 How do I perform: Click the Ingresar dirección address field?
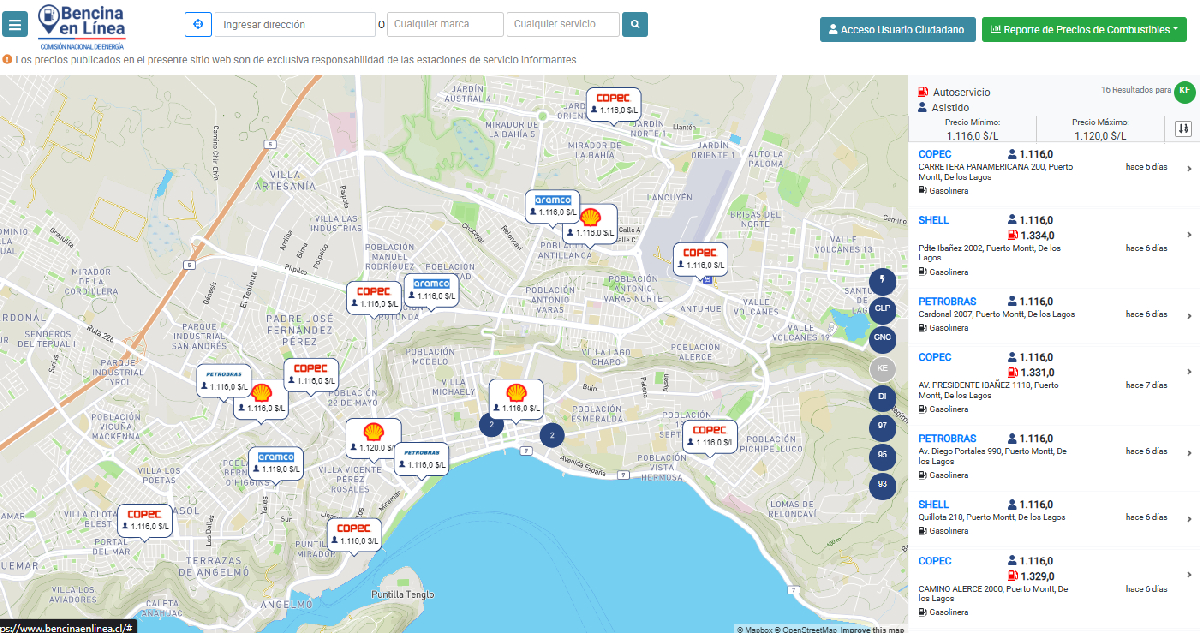[295, 24]
